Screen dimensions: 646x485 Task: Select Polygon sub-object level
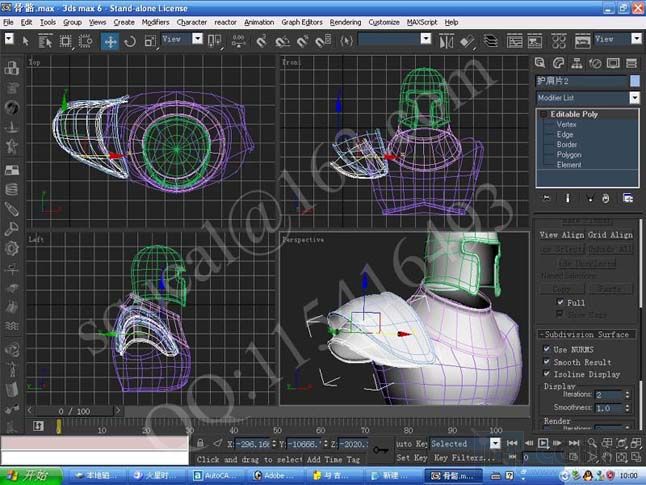[x=569, y=155]
